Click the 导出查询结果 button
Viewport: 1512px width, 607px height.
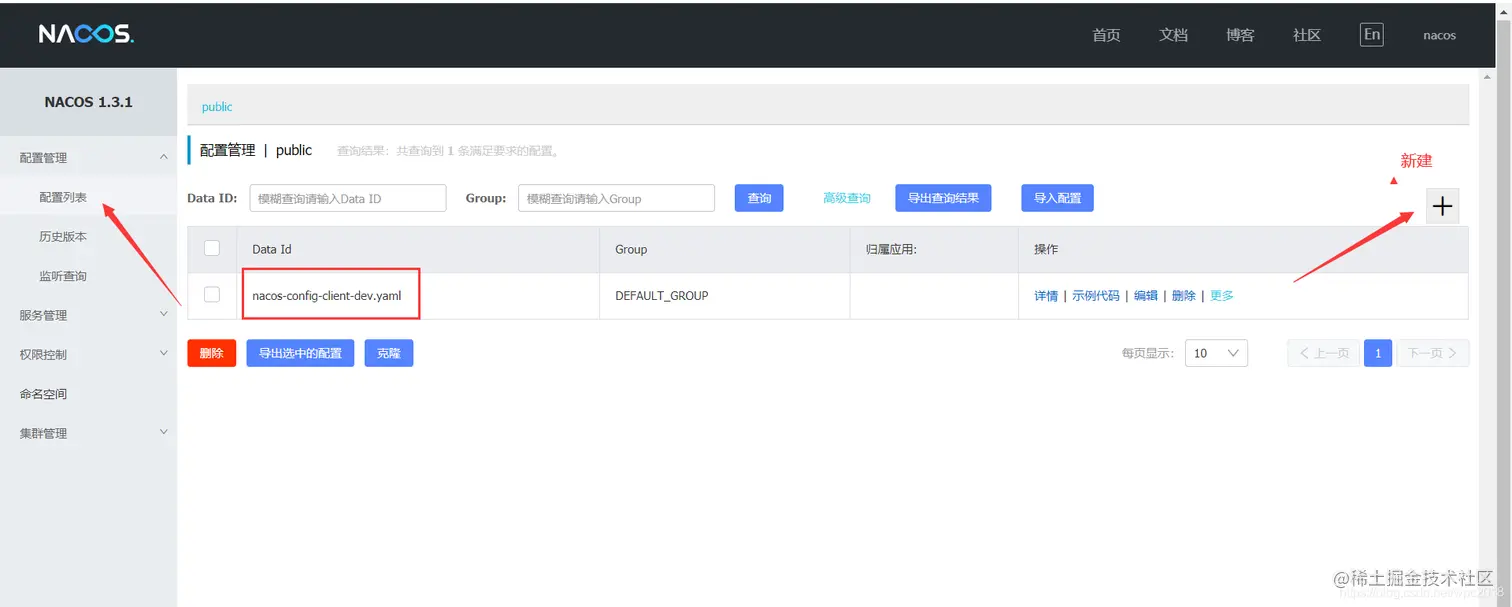943,198
